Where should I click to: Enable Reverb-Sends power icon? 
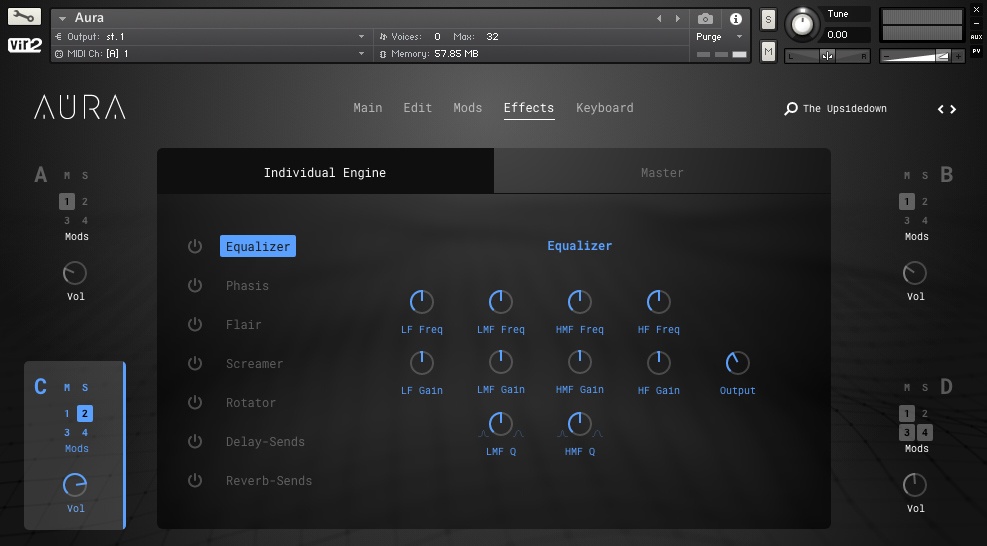(195, 481)
